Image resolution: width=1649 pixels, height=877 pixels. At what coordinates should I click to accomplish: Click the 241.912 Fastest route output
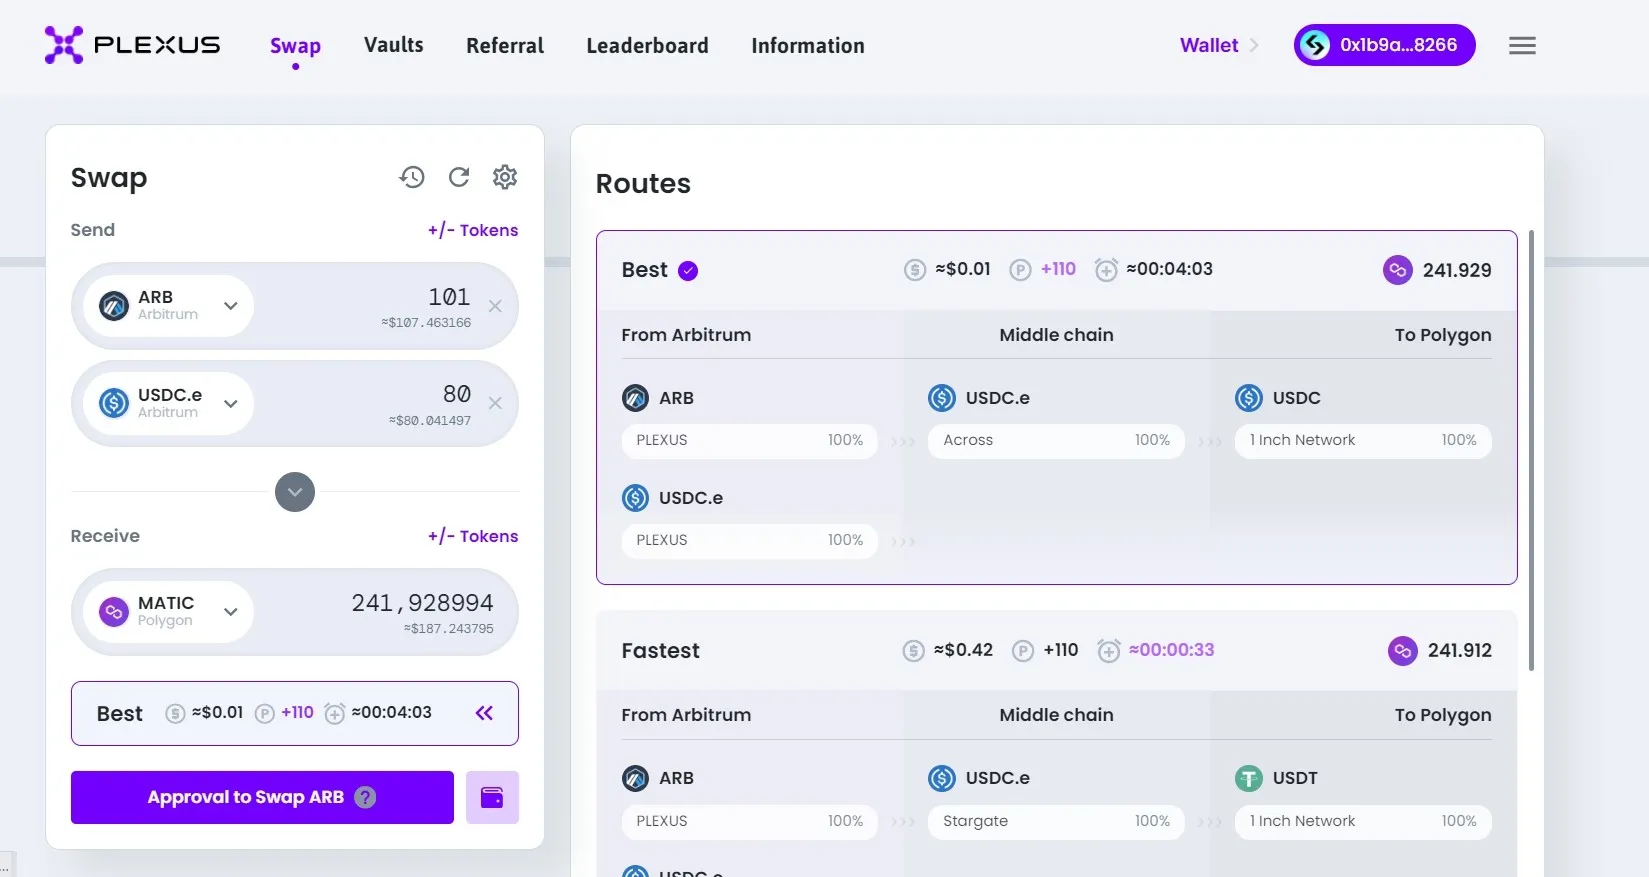1460,651
